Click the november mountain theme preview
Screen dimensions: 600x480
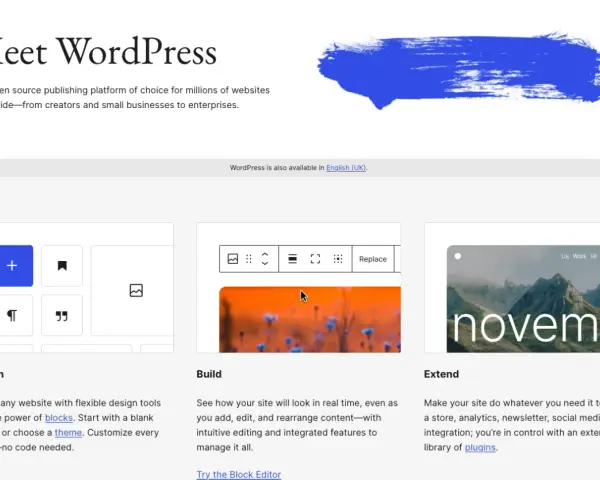pos(523,299)
